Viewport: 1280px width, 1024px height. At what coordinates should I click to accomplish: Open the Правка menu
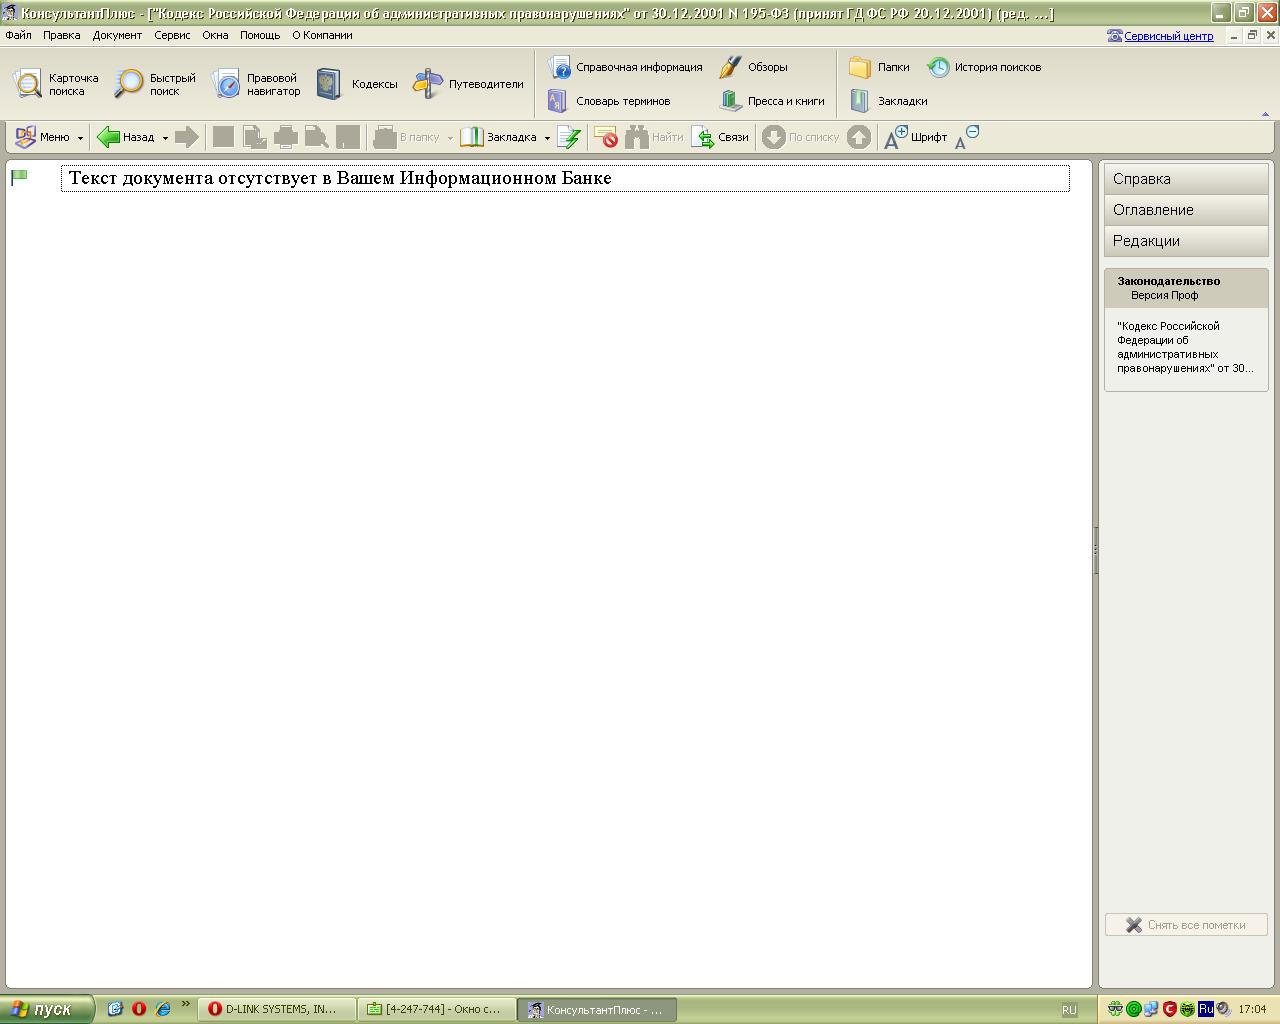[62, 35]
